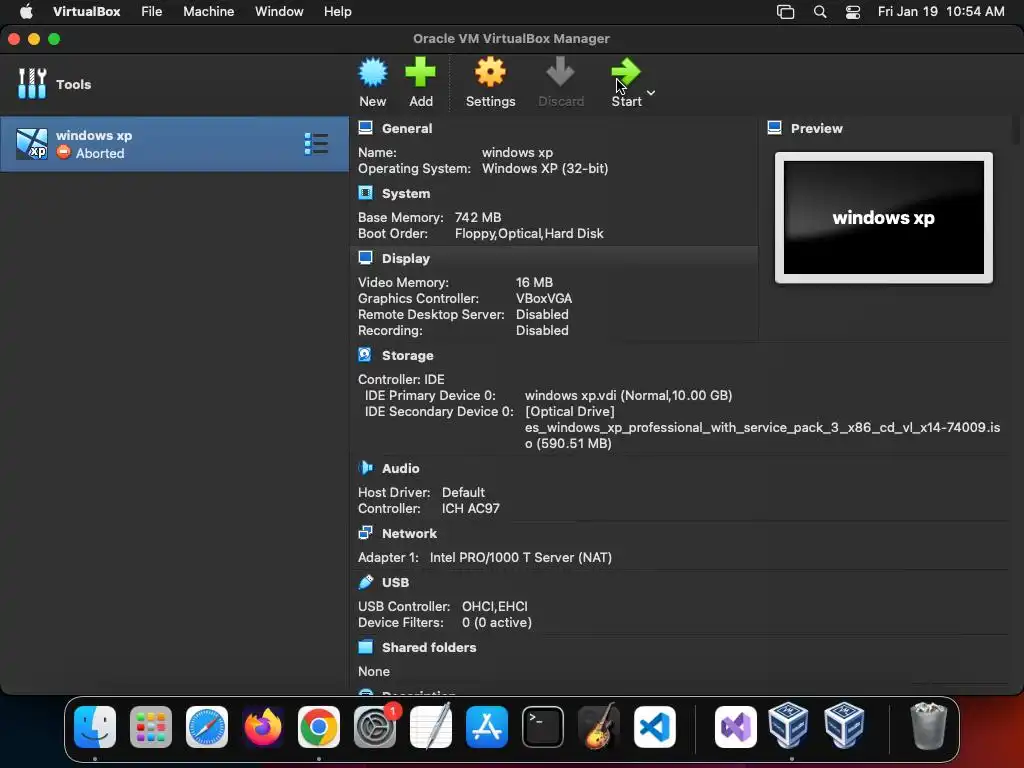The height and width of the screenshot is (768, 1024).
Task: Open GarageBand from the Dock
Action: click(599, 726)
